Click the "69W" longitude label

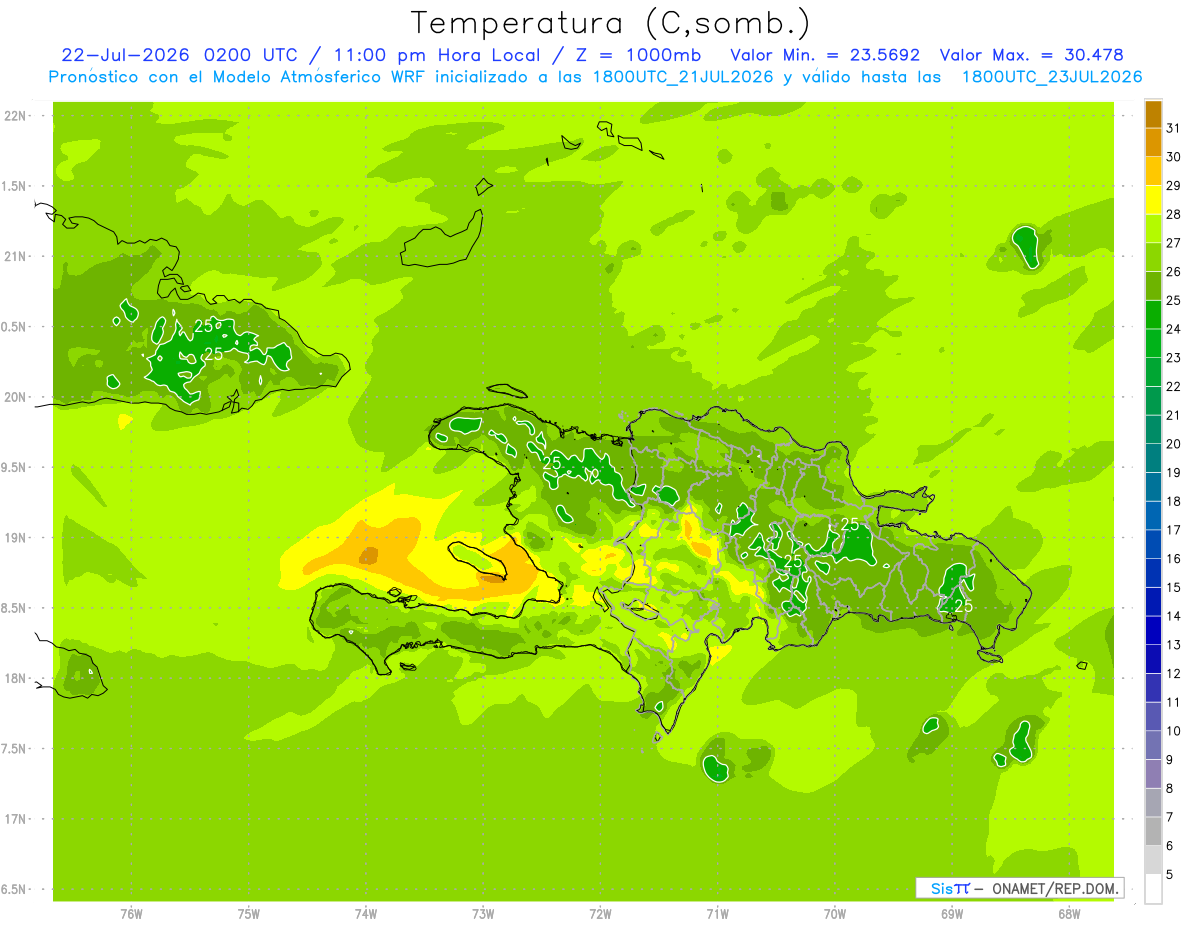(952, 913)
